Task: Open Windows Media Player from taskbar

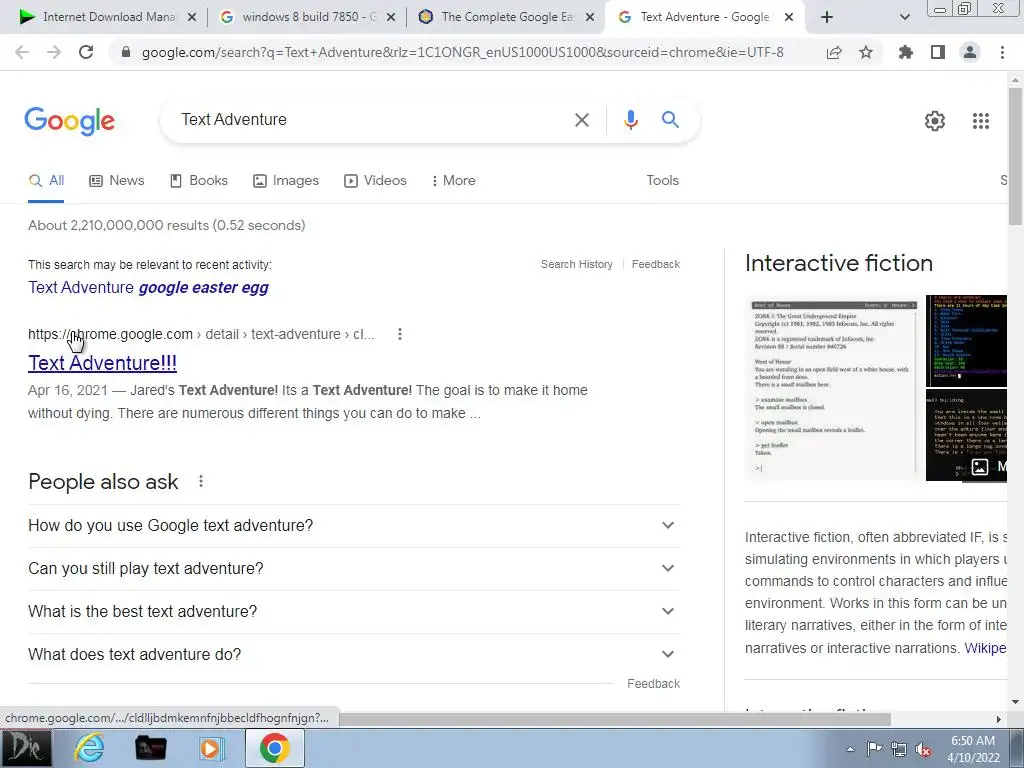Action: point(211,748)
